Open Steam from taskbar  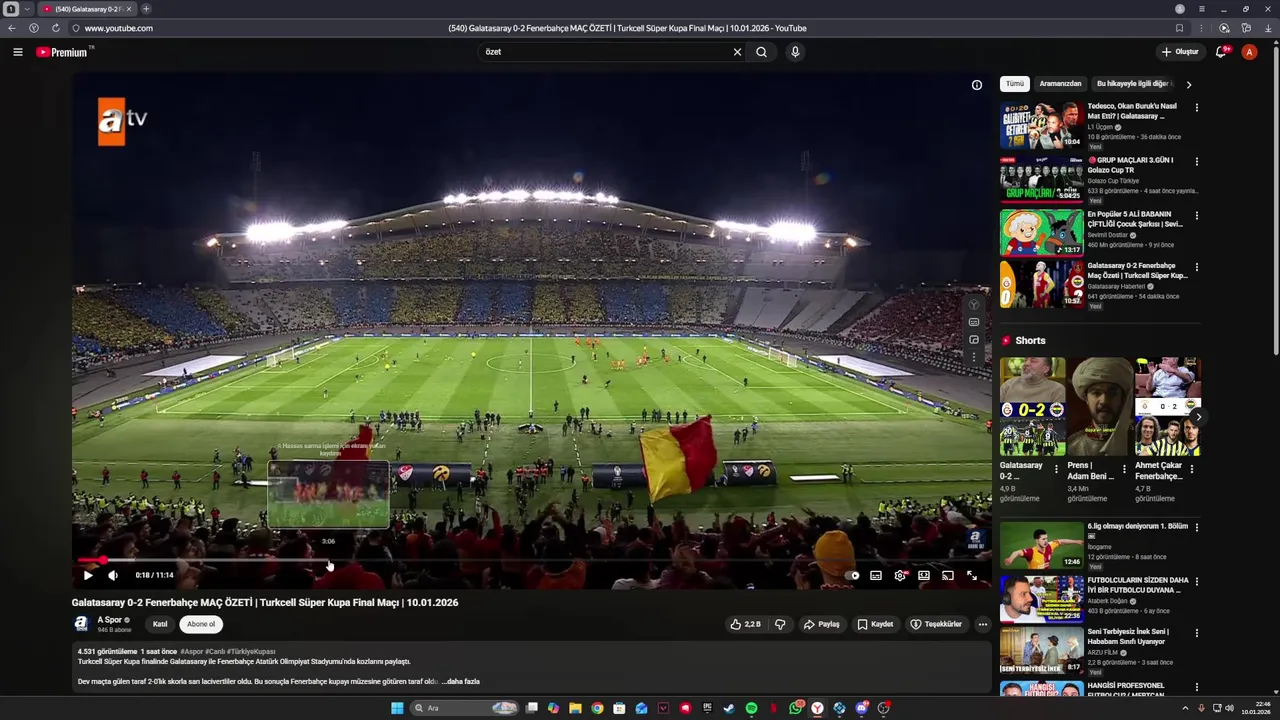coord(729,708)
